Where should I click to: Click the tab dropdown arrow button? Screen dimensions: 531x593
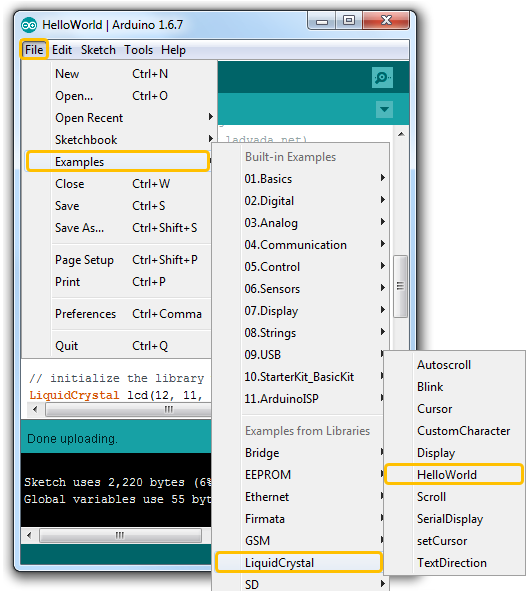coord(384,109)
